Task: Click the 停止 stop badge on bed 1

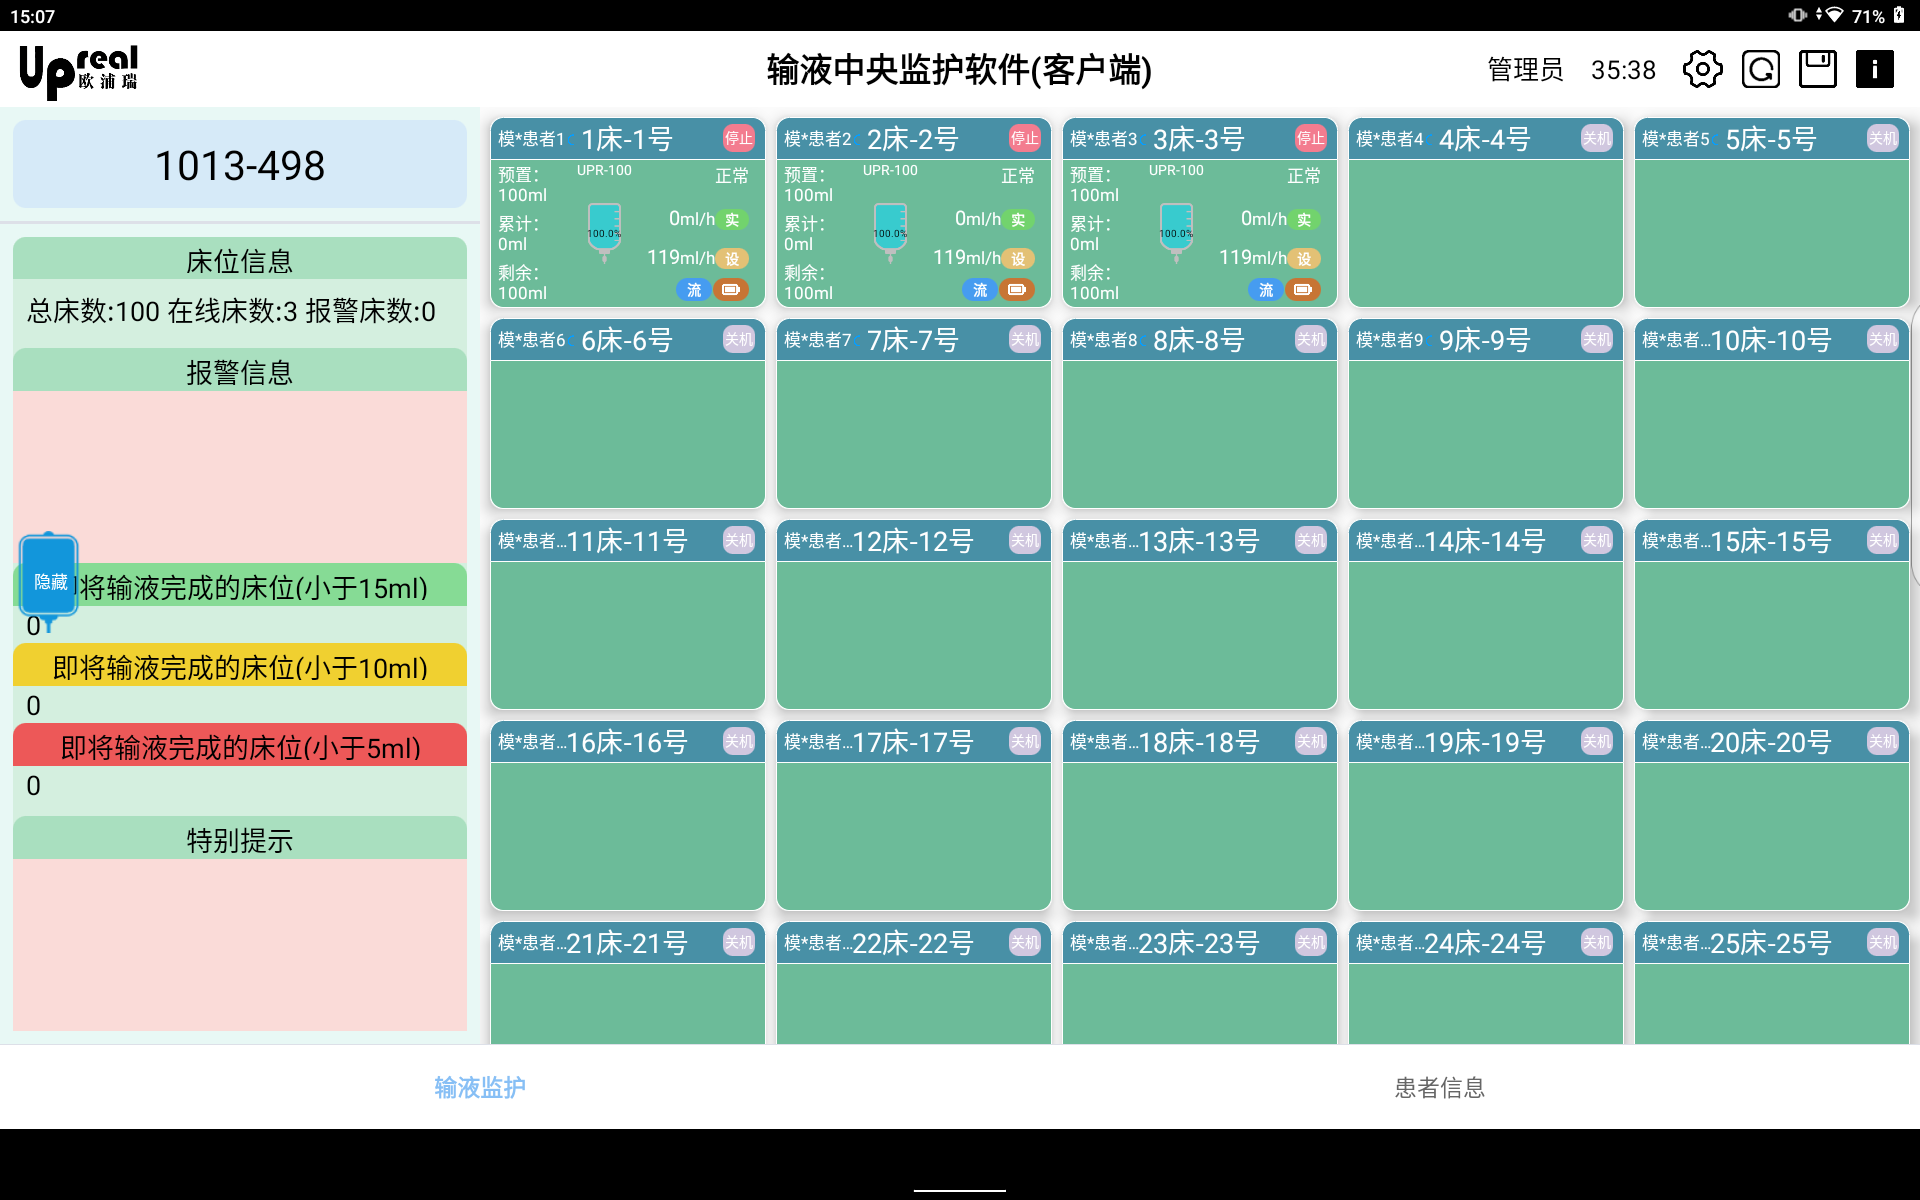Action: (x=738, y=139)
